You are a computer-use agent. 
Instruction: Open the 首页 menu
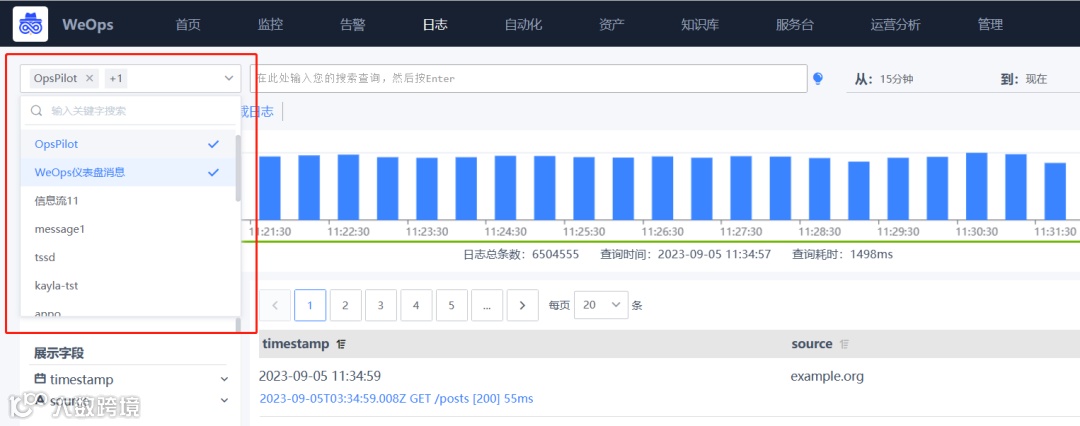[x=188, y=25]
